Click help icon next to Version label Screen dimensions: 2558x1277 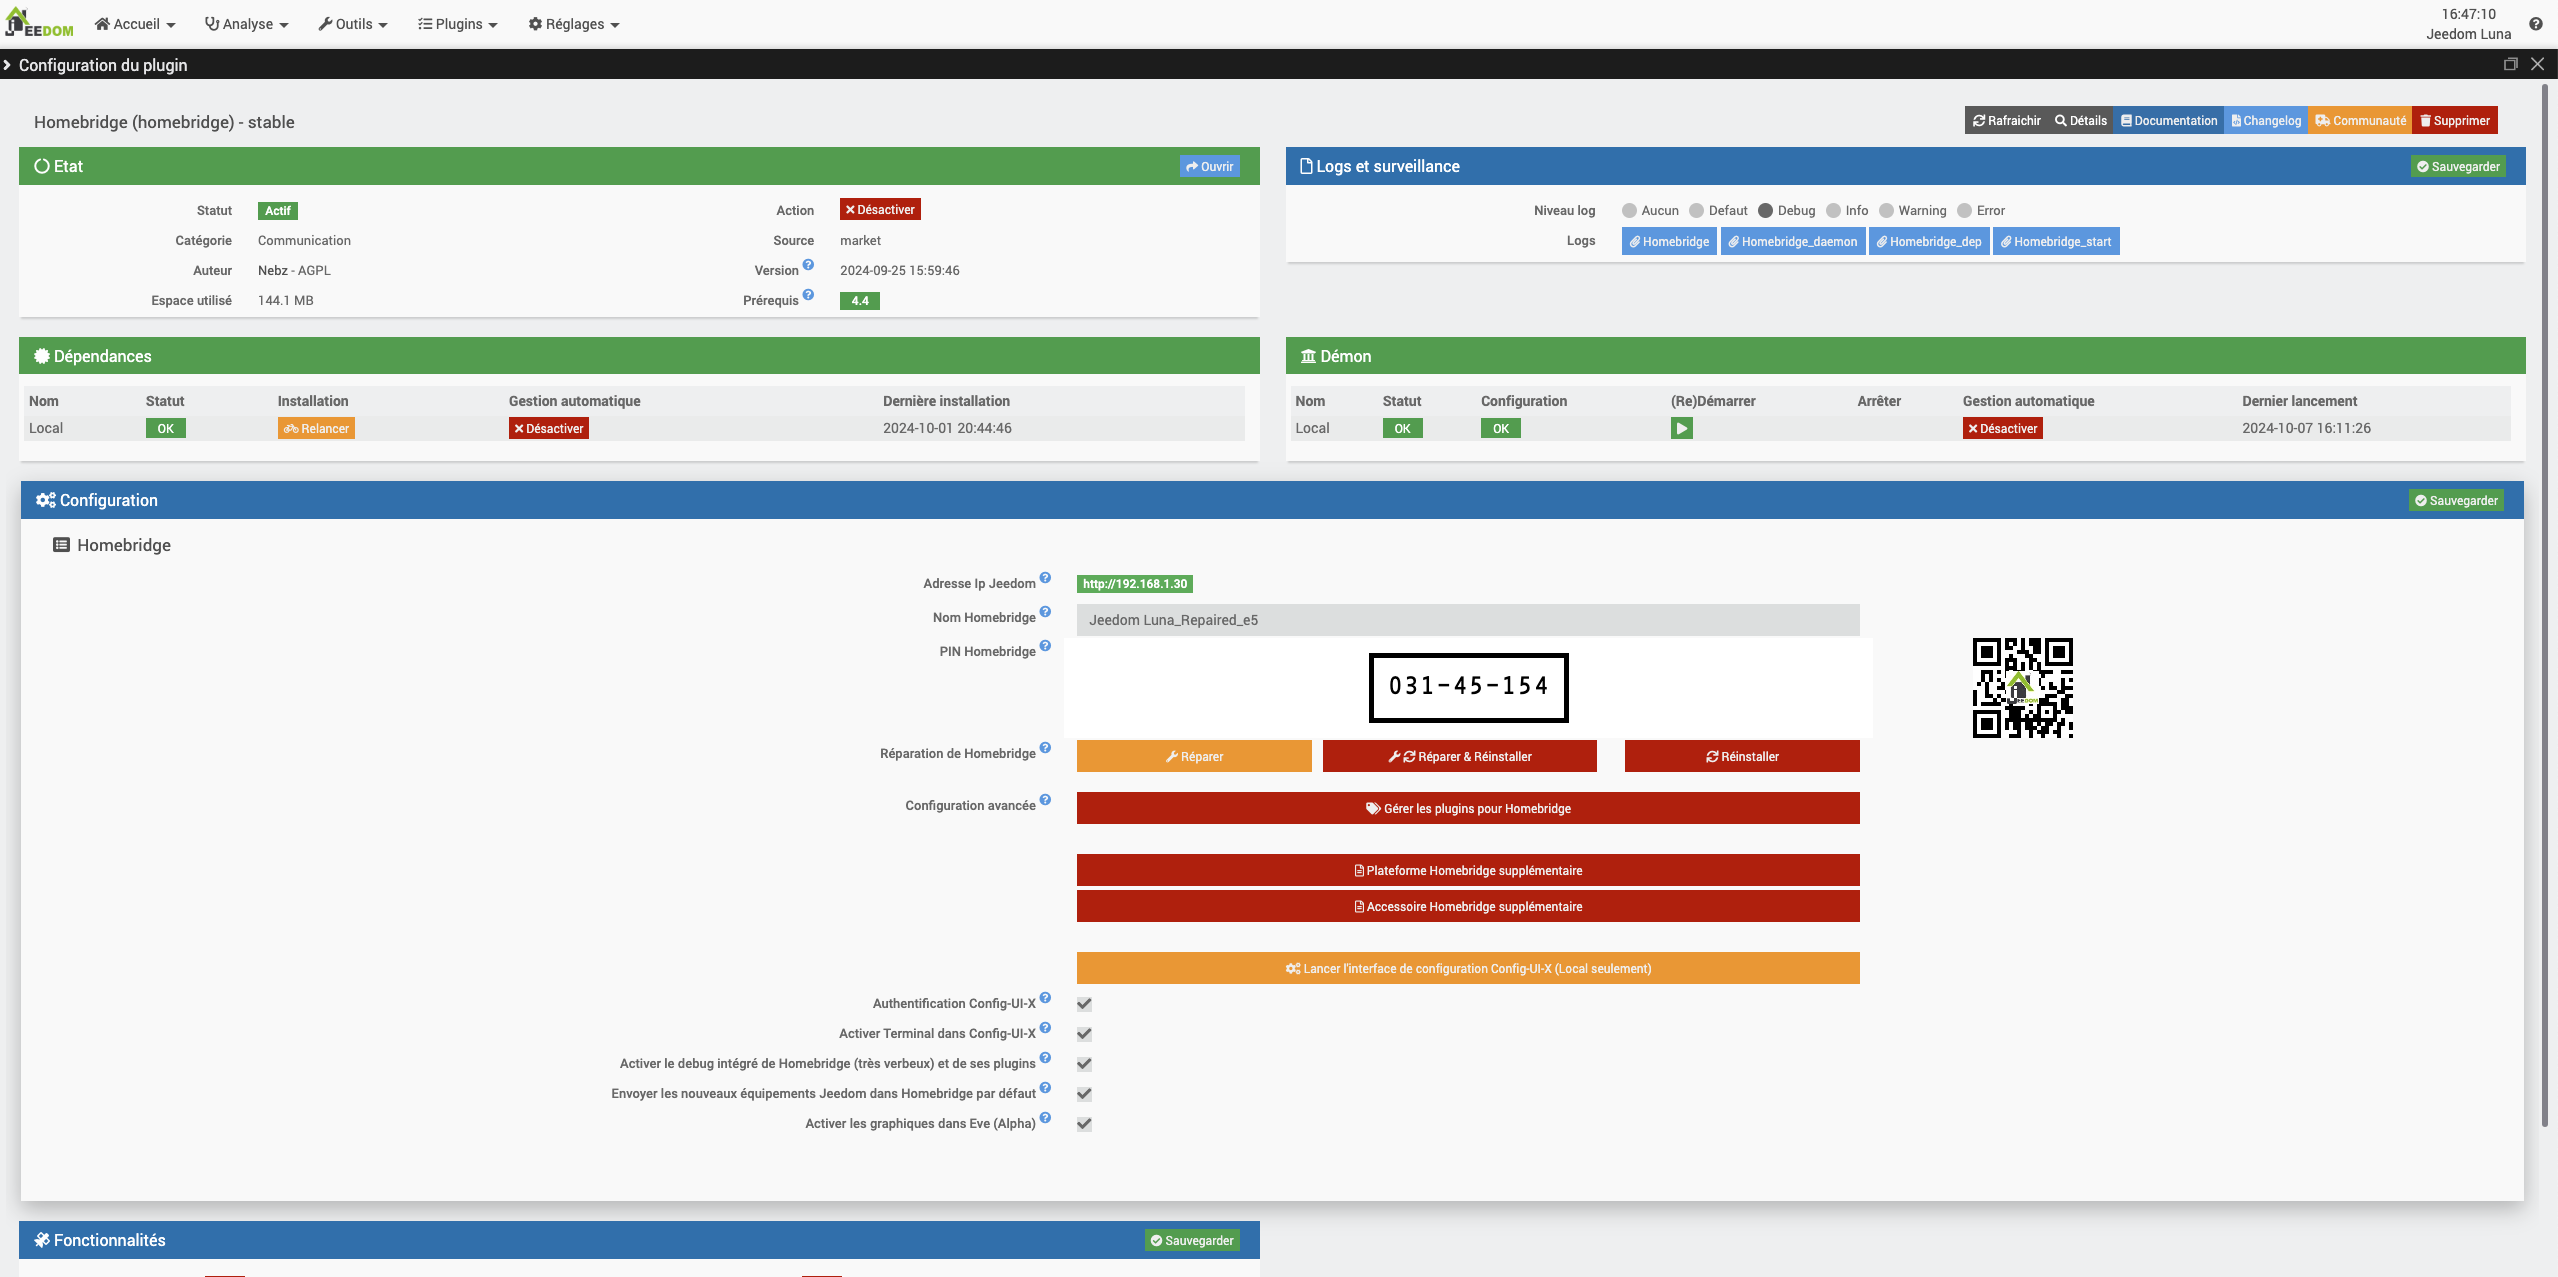[808, 265]
